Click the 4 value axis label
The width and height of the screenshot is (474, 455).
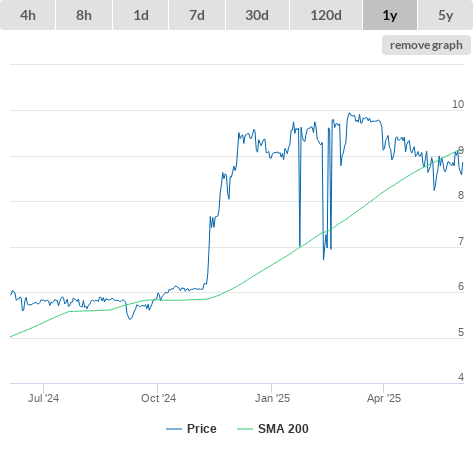[461, 377]
